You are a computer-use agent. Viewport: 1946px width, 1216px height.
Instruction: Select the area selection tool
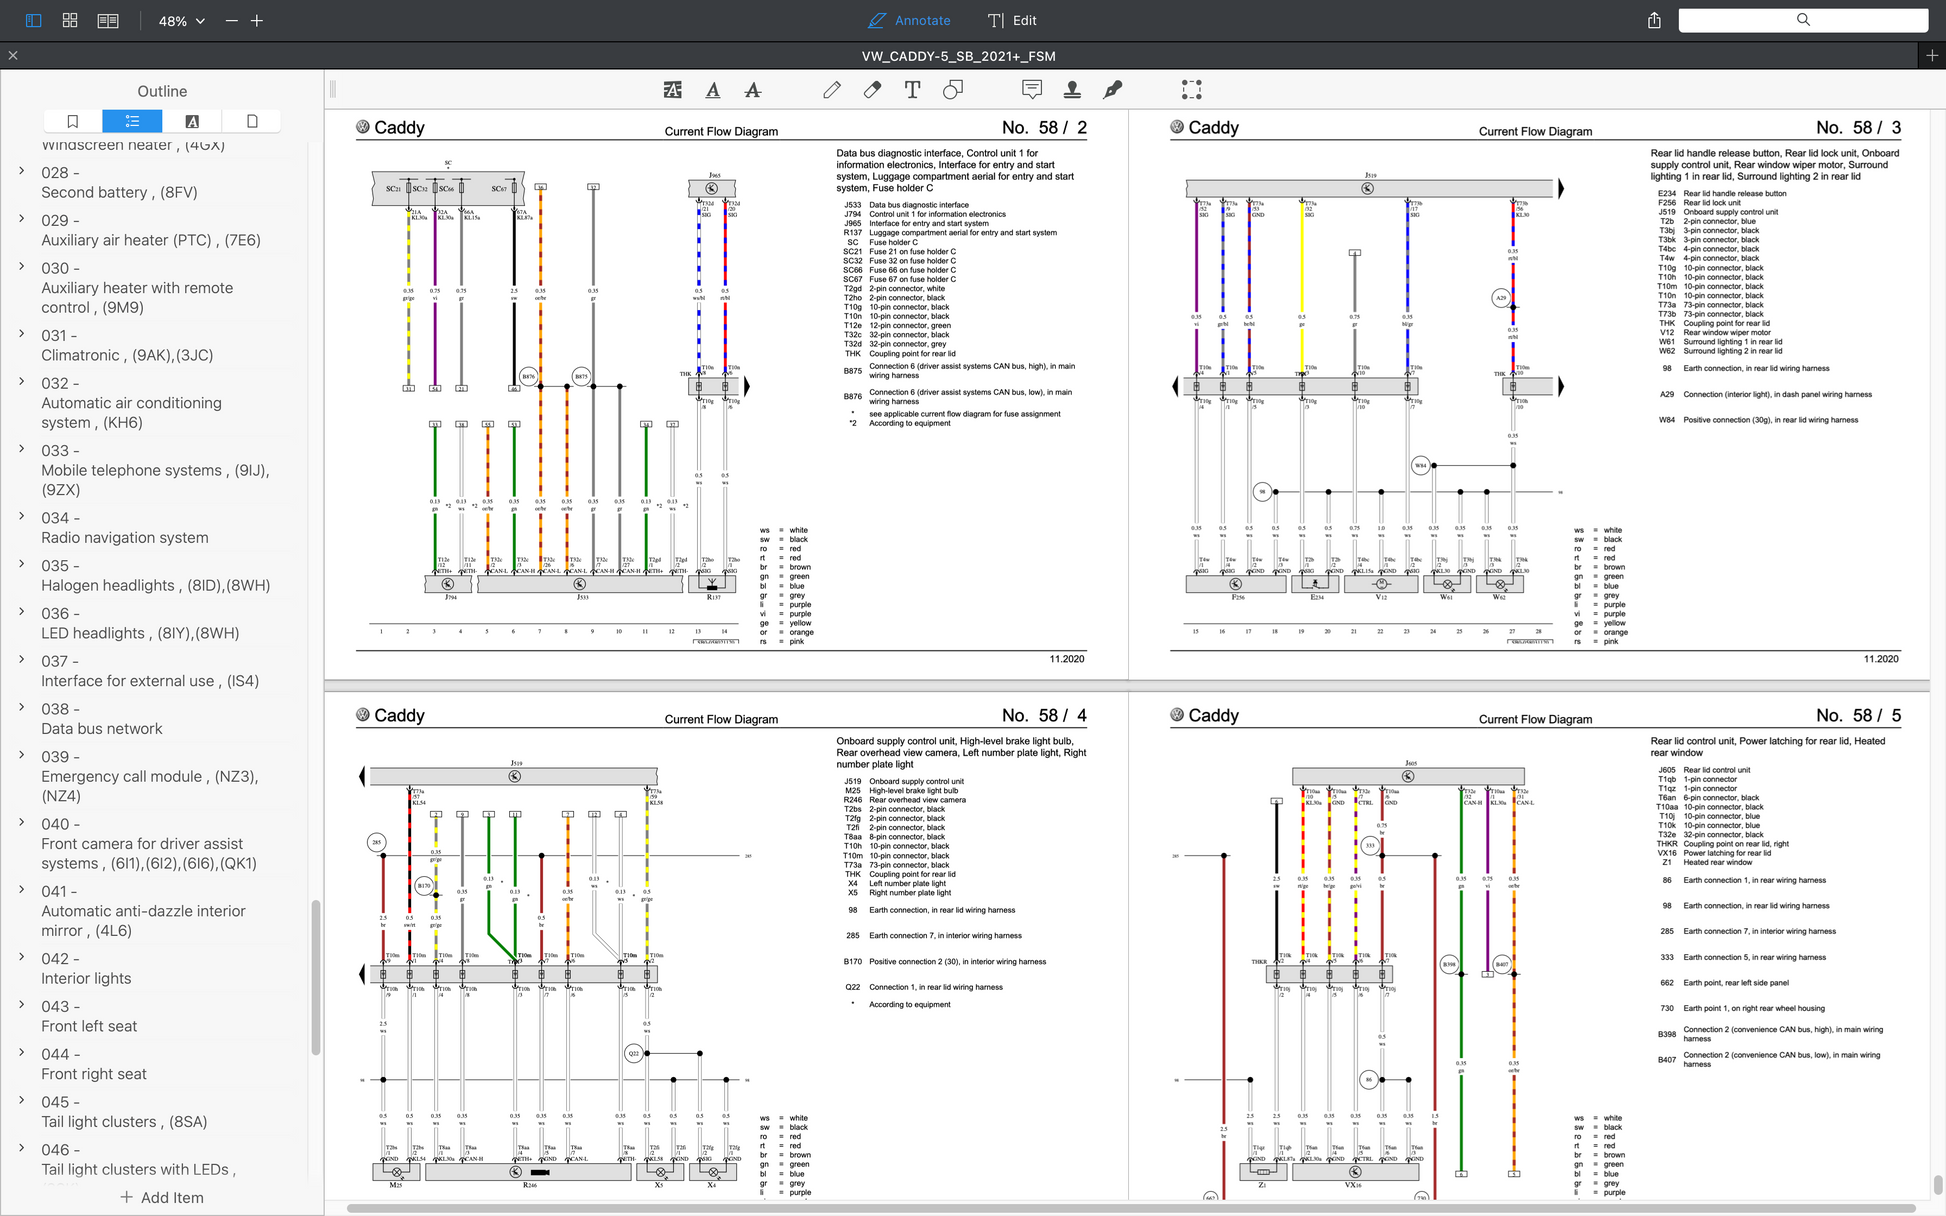point(1191,90)
